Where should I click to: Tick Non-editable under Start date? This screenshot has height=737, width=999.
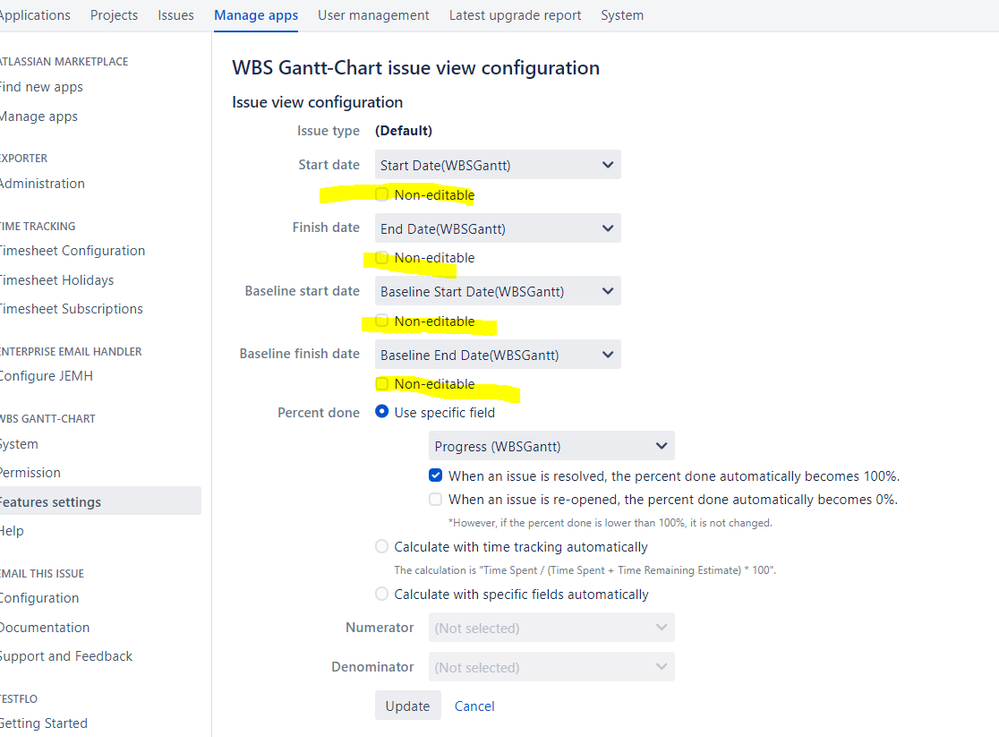click(382, 194)
